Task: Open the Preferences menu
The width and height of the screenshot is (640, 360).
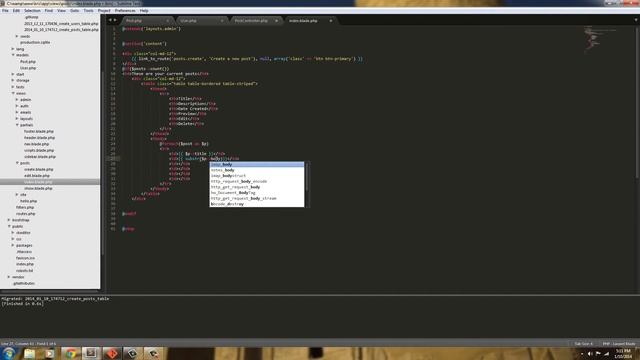Action: [x=125, y=11]
